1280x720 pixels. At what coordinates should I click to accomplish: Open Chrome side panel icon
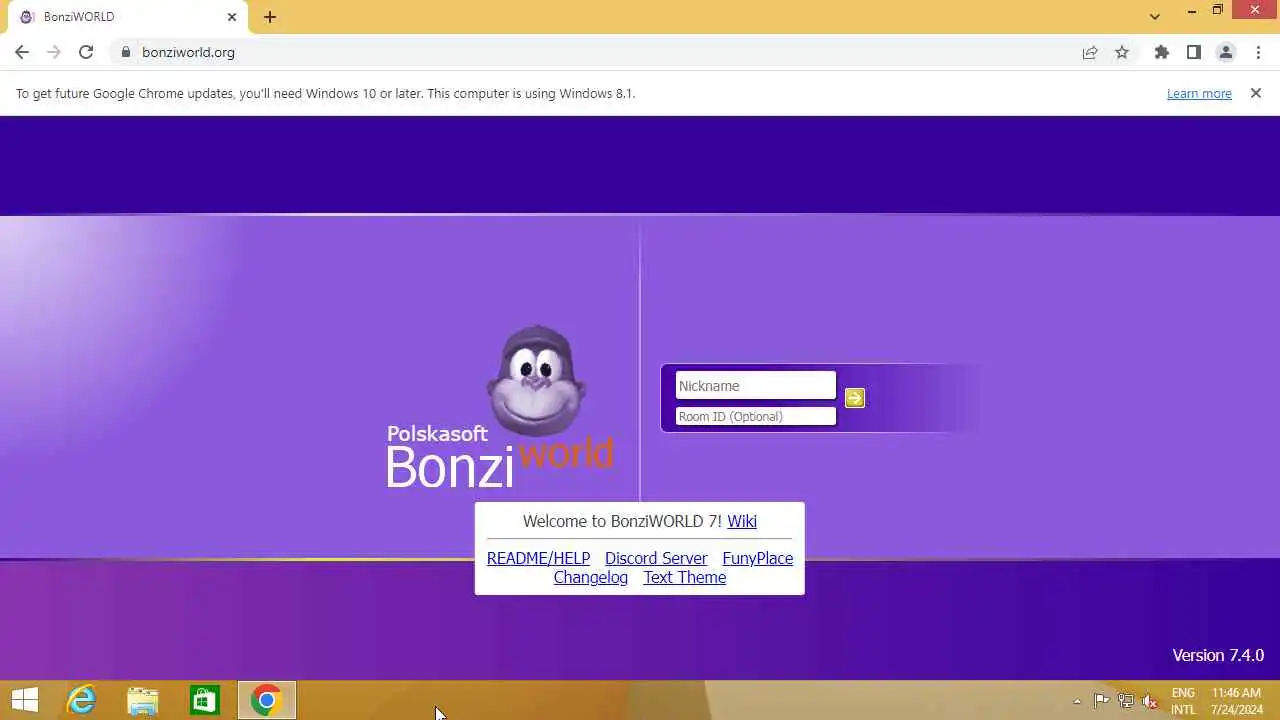coord(1194,52)
